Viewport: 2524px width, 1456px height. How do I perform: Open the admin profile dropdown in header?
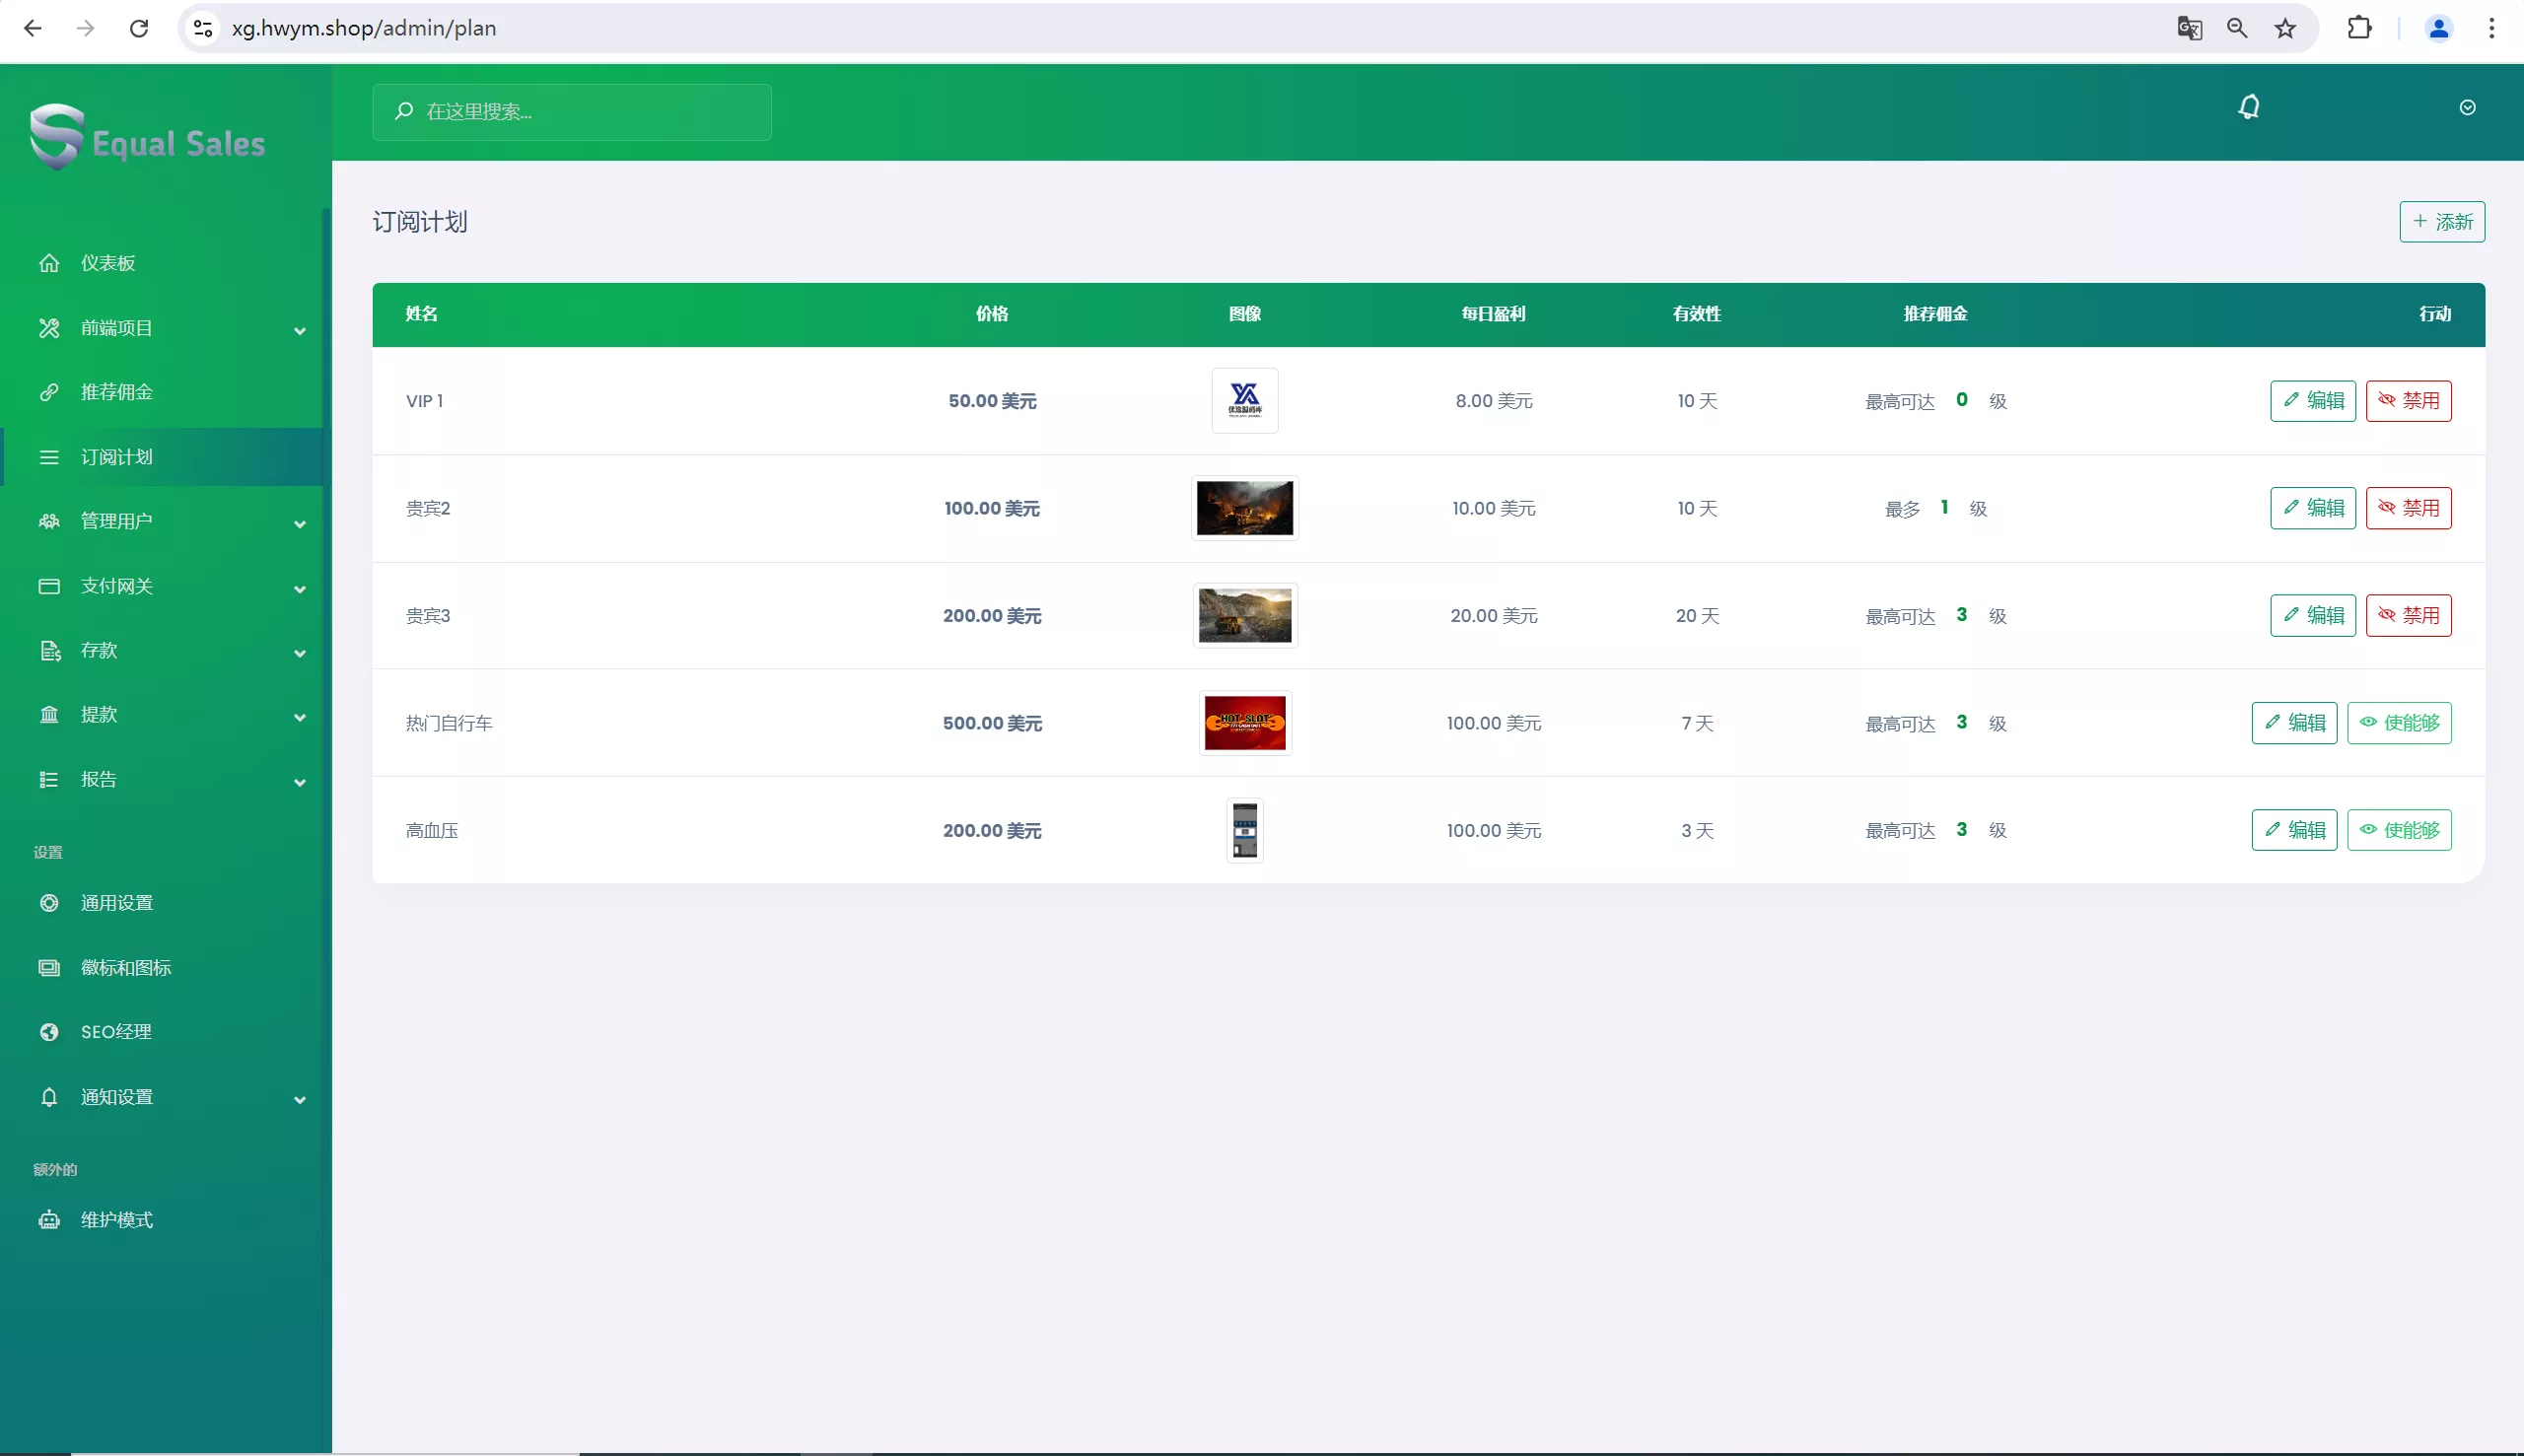[x=2467, y=108]
